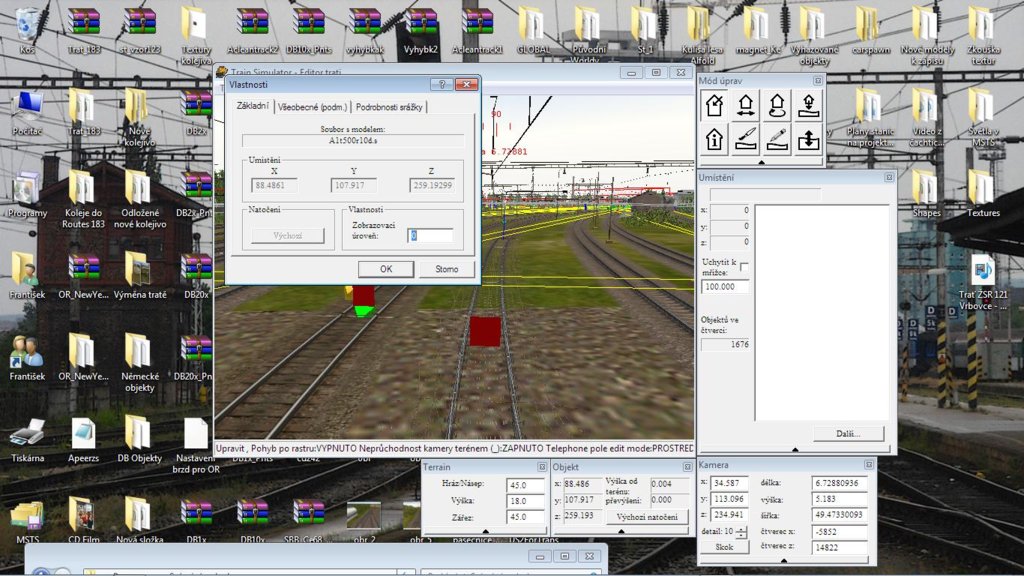Screen dimensions: 1024x576
Task: Toggle the 'Uchytit k mřížce' checkbox
Action: point(743,266)
